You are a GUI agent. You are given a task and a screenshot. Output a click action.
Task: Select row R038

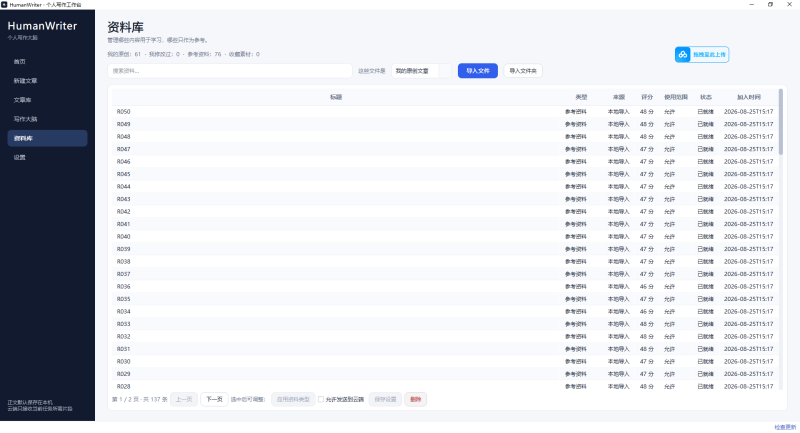(x=445, y=262)
